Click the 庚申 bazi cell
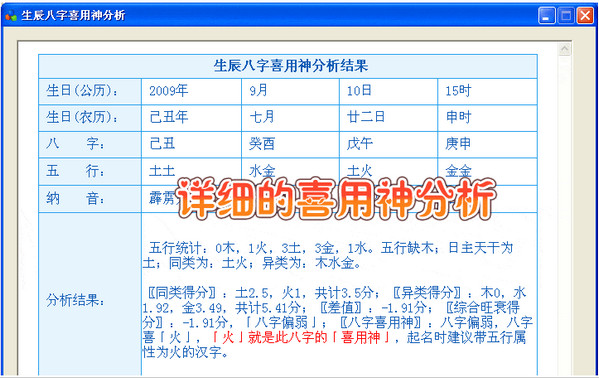 (x=487, y=144)
